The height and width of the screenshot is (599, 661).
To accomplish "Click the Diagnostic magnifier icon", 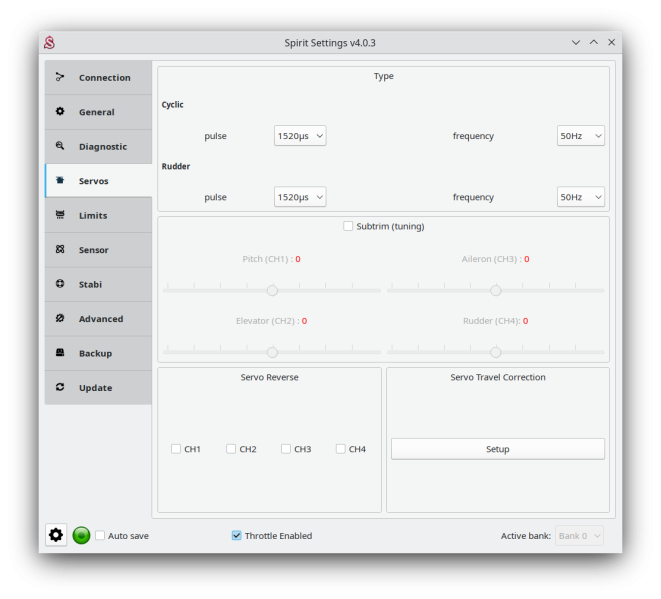I will (60, 146).
